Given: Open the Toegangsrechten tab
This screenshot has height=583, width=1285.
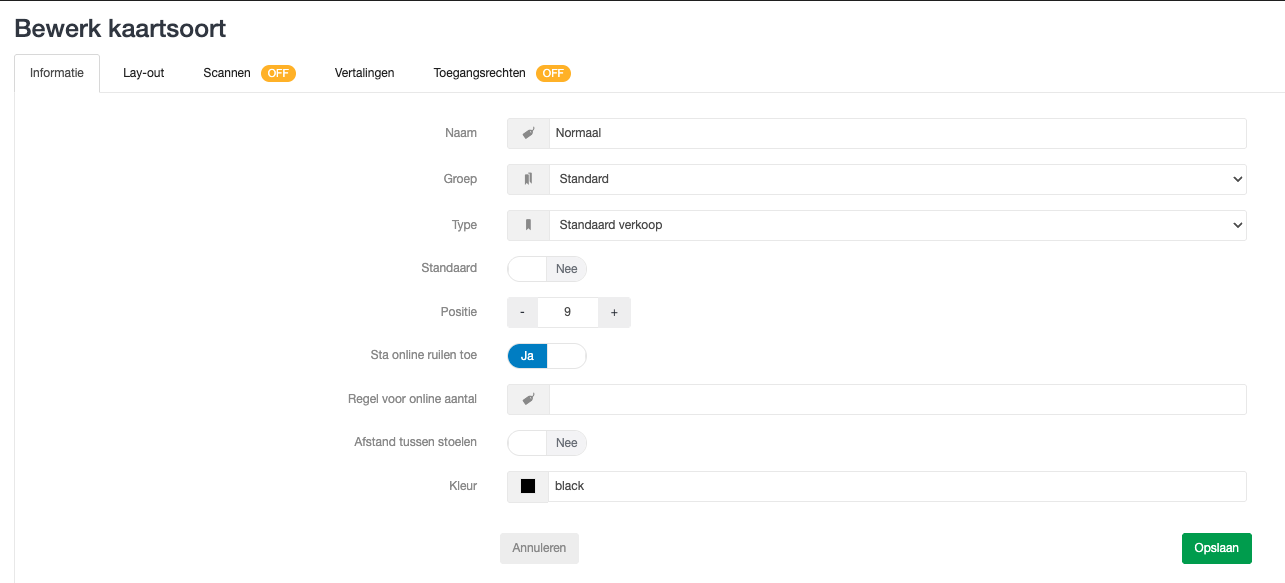Looking at the screenshot, I should point(480,73).
